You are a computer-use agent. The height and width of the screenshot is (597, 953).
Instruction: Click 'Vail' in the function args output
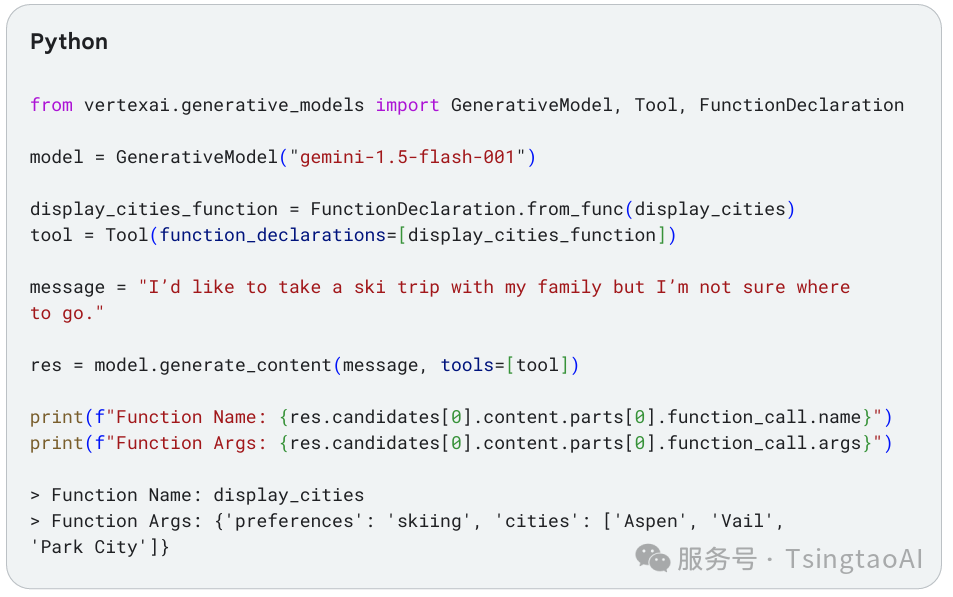[741, 521]
